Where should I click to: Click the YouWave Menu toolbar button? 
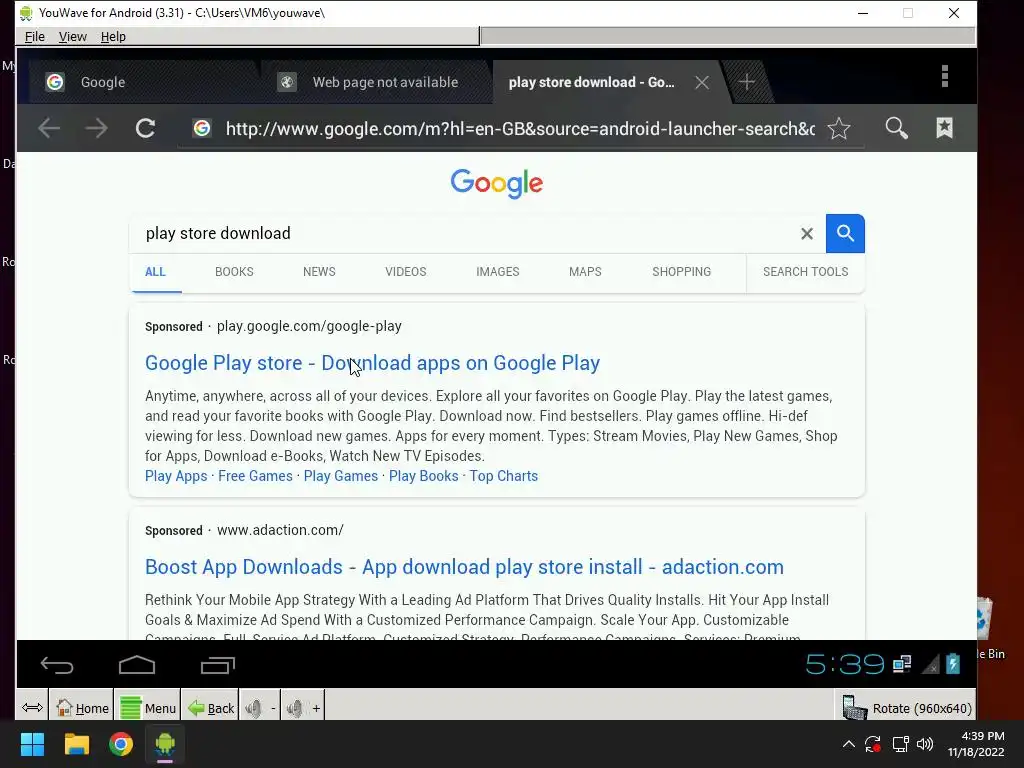point(148,708)
